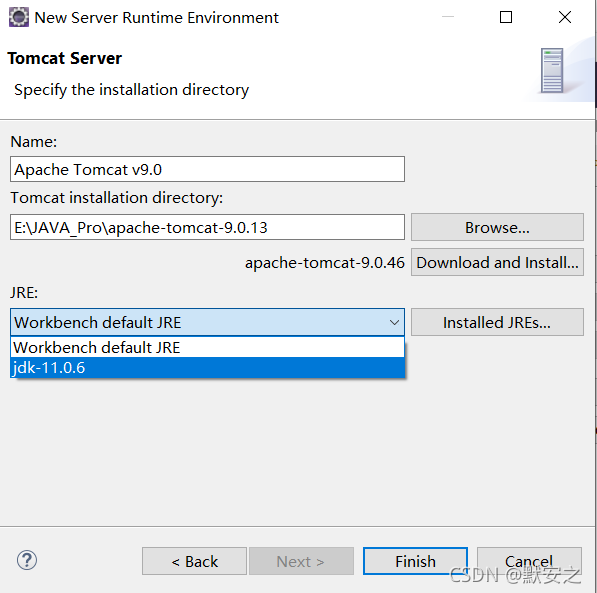Image resolution: width=597 pixels, height=593 pixels.
Task: Click the Eclipse gear icon in title bar
Action: (x=18, y=18)
